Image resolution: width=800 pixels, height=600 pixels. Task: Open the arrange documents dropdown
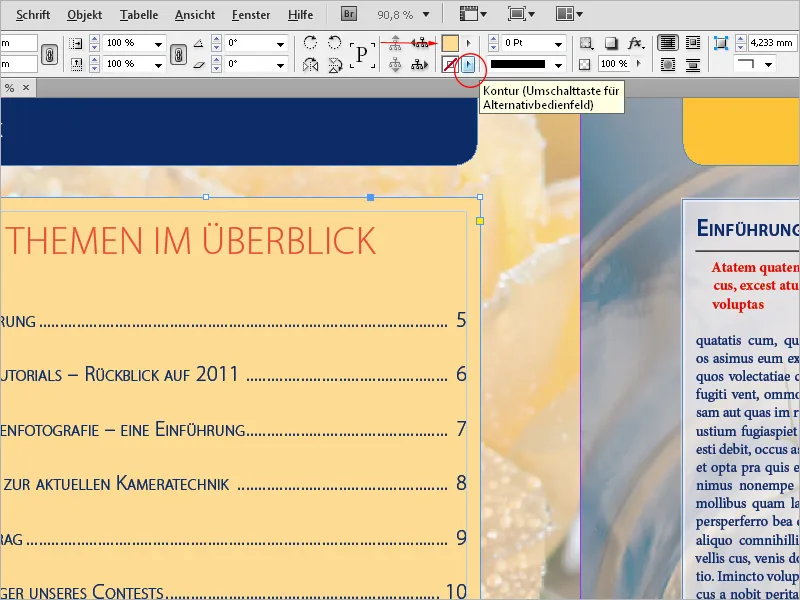[569, 14]
